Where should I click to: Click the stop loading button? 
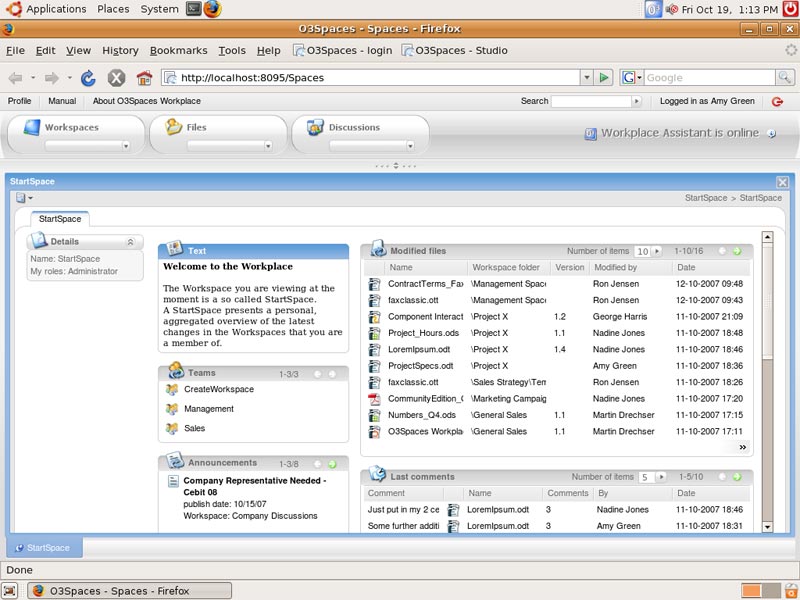(116, 78)
